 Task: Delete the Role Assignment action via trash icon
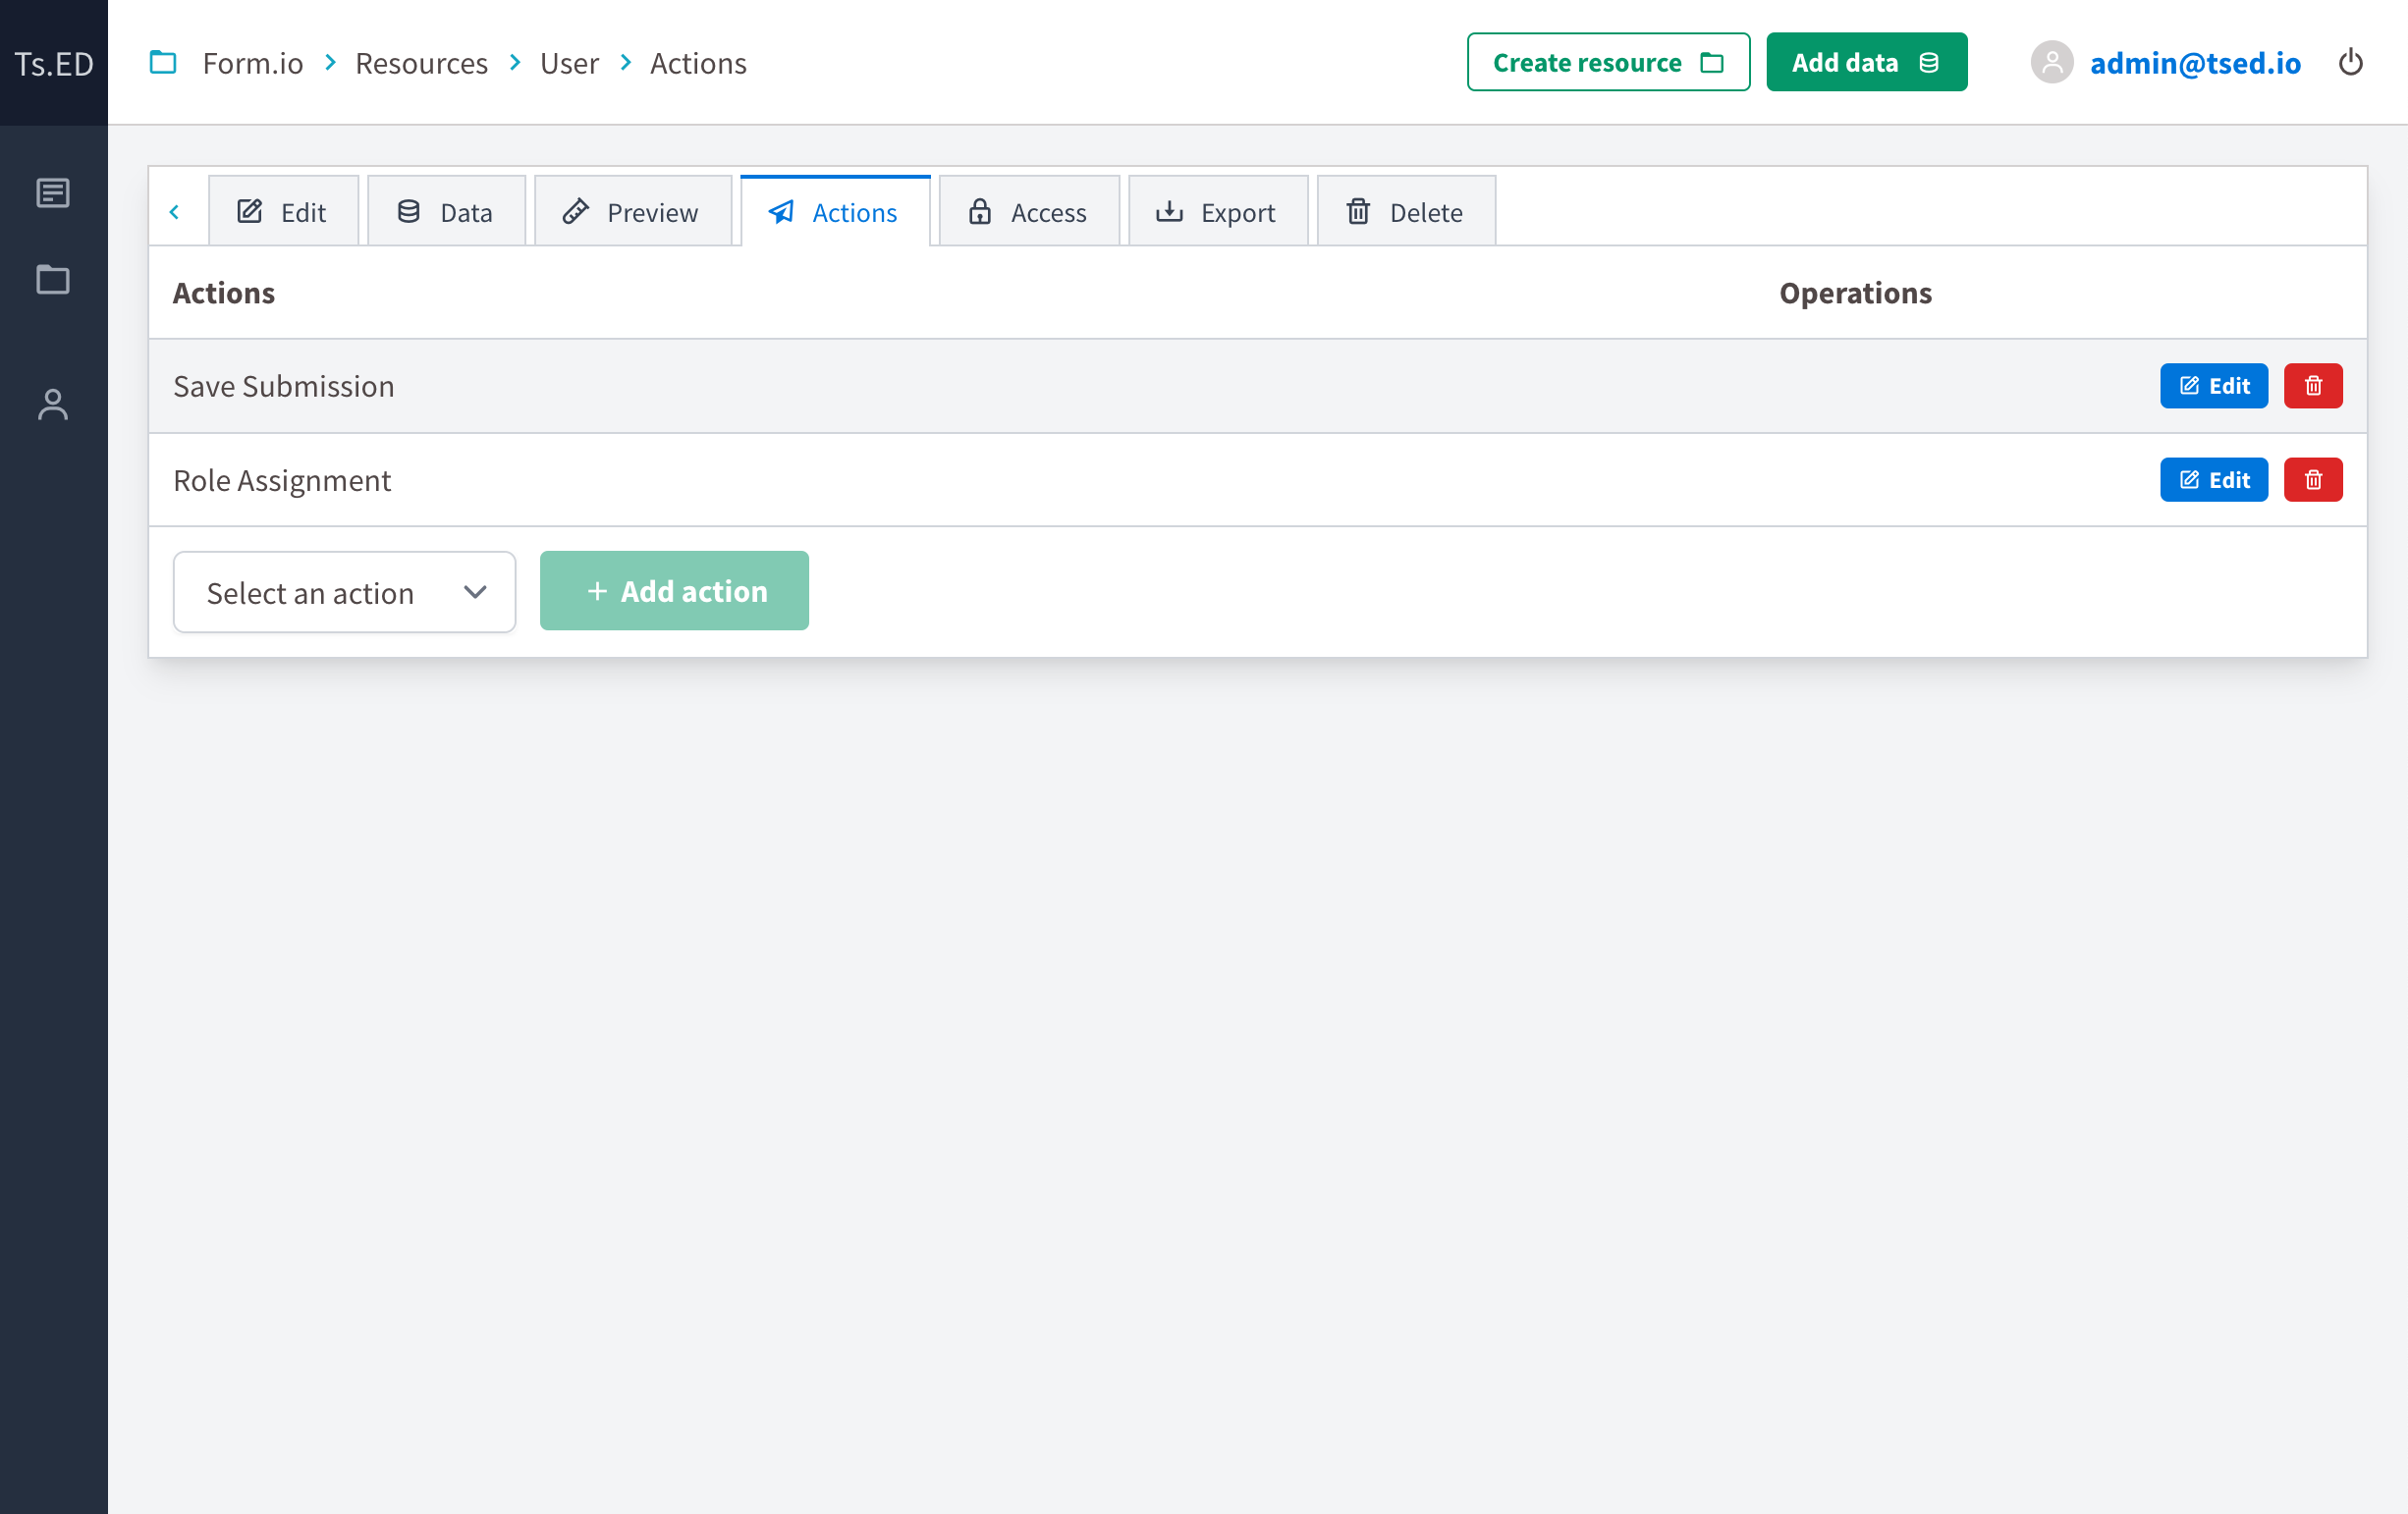click(2313, 479)
